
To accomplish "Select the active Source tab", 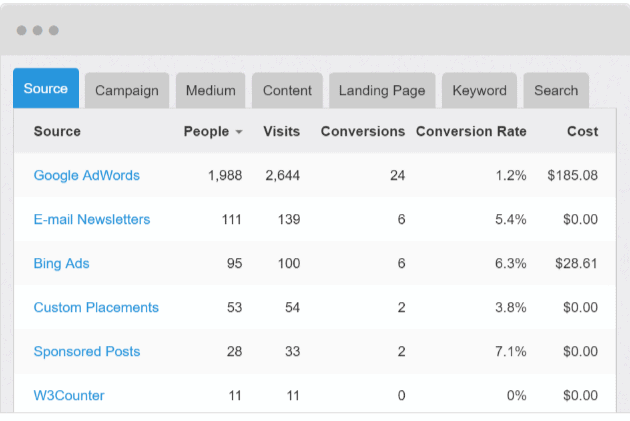I will [46, 89].
